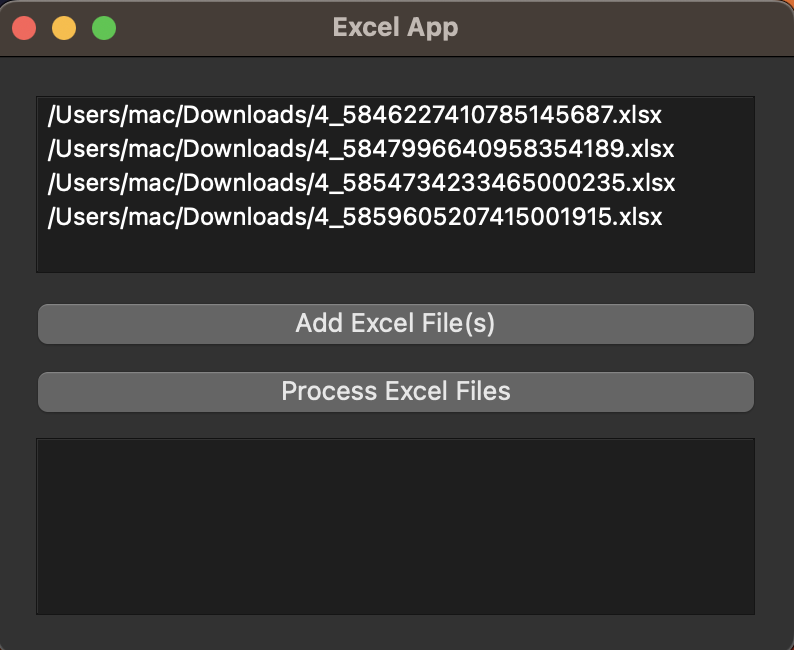
Task: Close the Excel App window
Action: (24, 28)
